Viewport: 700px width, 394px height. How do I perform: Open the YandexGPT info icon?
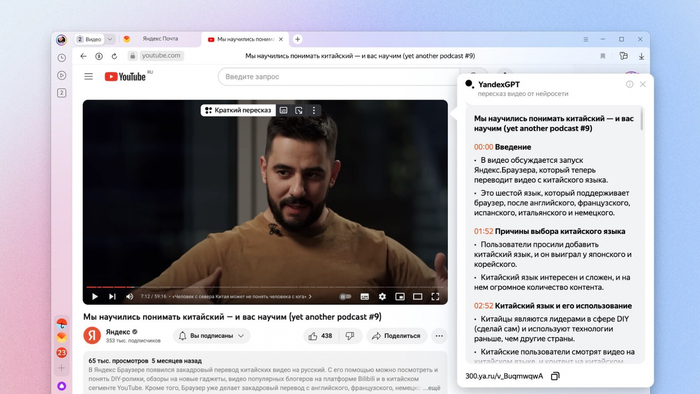click(x=629, y=84)
